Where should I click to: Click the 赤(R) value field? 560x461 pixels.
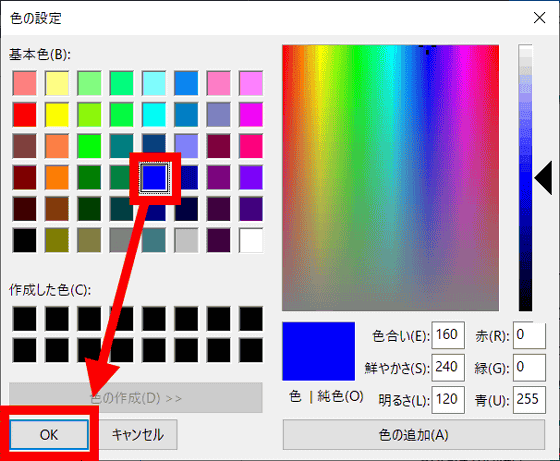[x=529, y=335]
